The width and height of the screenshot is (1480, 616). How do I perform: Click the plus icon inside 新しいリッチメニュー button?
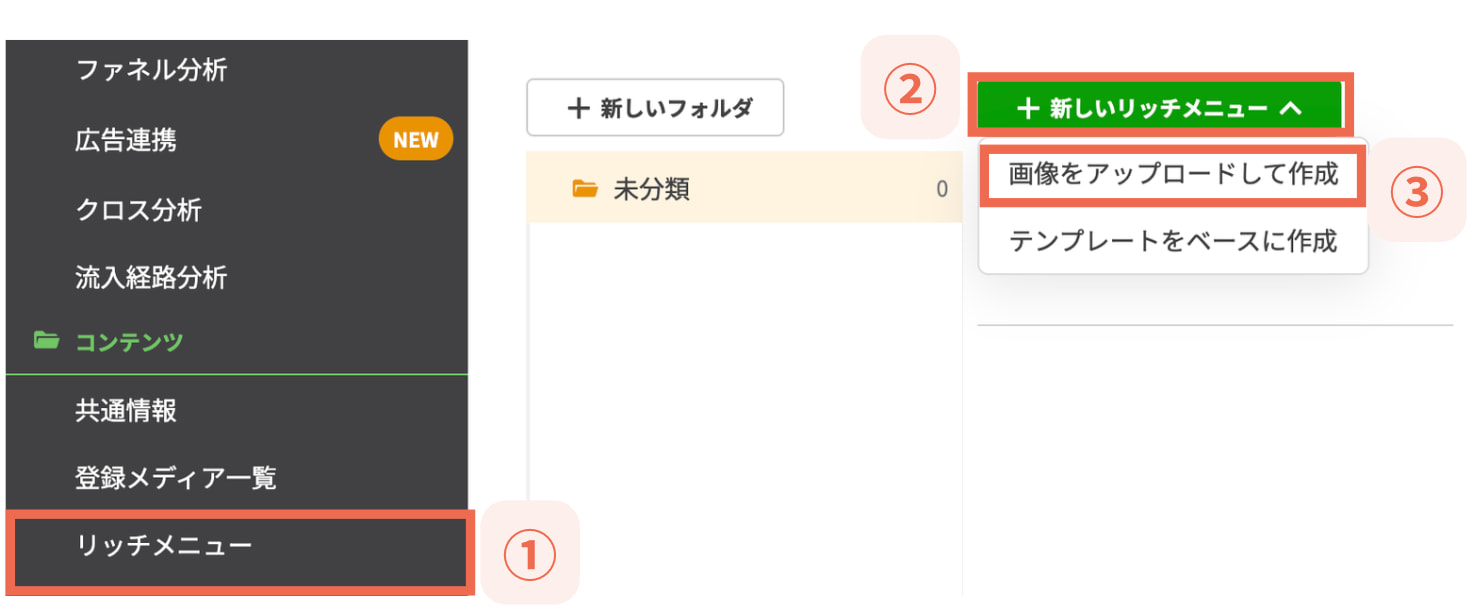point(1030,106)
